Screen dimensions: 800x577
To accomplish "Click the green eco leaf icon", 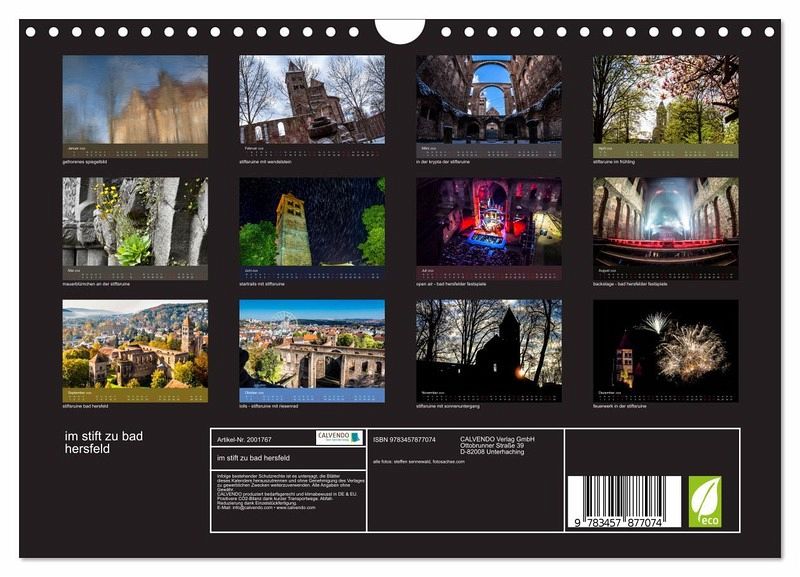I will (705, 501).
